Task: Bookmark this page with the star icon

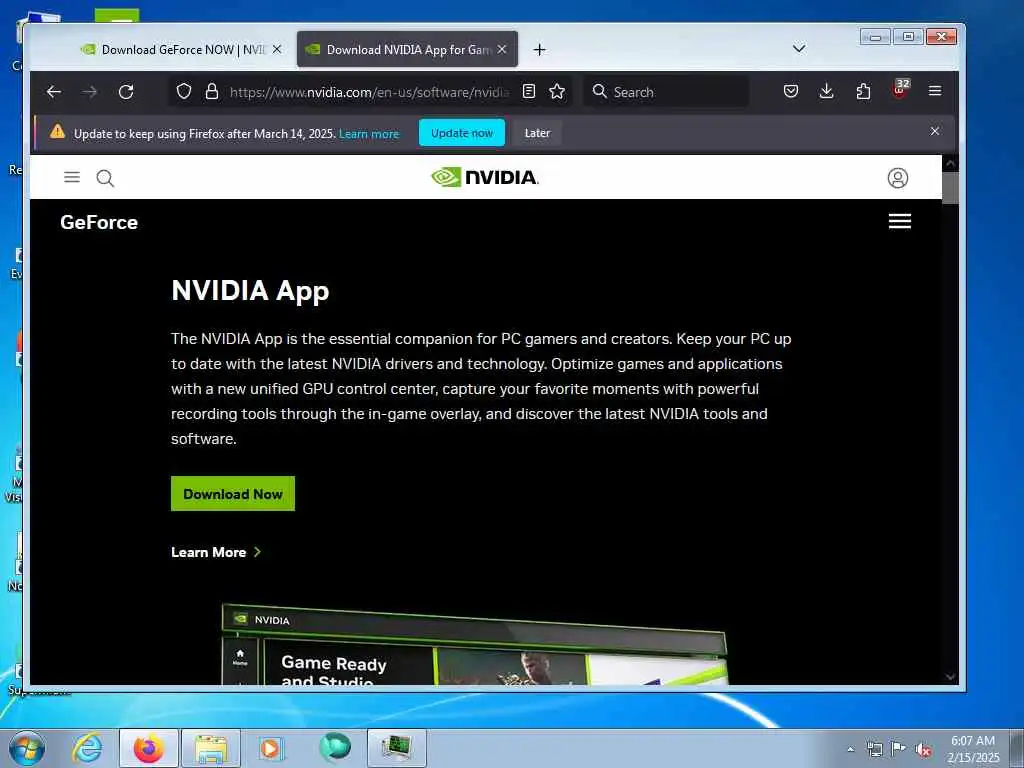Action: pos(557,91)
